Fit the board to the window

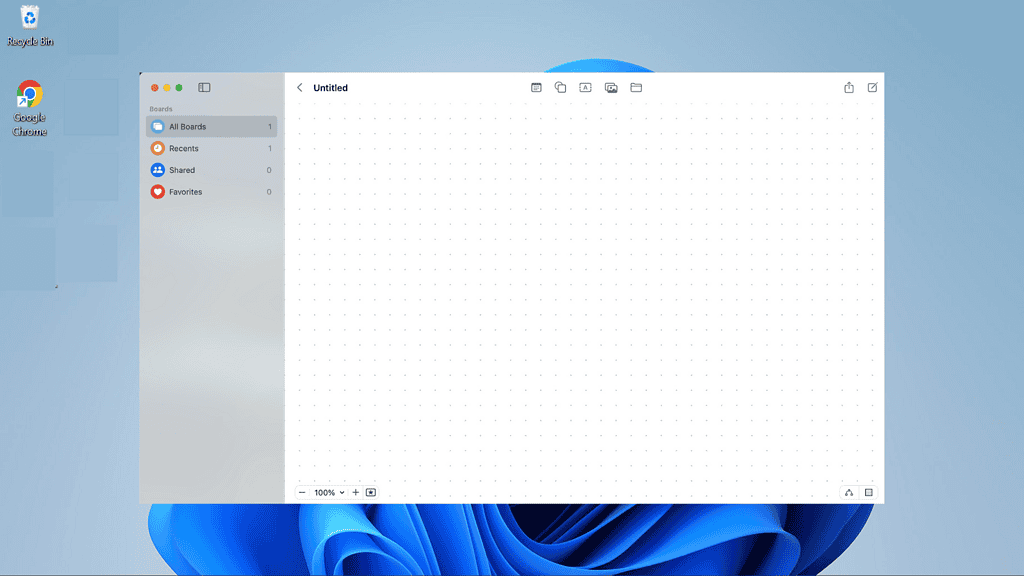coord(369,492)
